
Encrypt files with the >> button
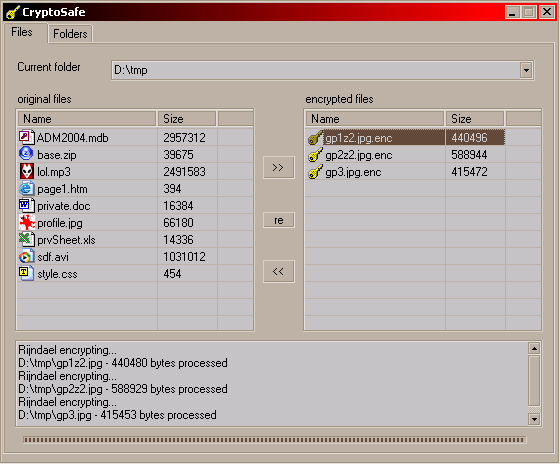279,167
